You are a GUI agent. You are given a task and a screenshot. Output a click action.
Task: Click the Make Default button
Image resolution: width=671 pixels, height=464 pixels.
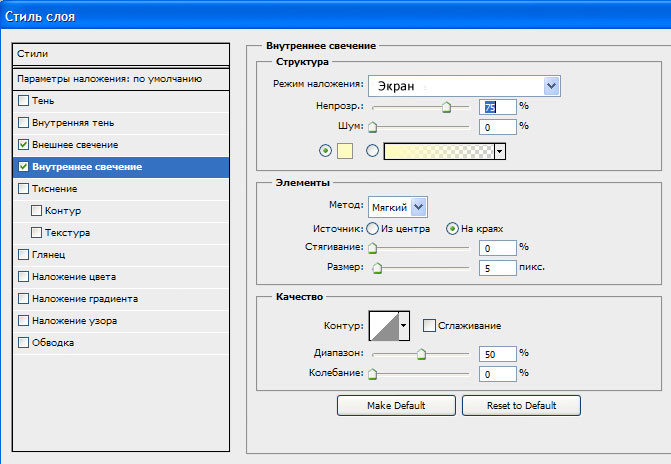(396, 405)
